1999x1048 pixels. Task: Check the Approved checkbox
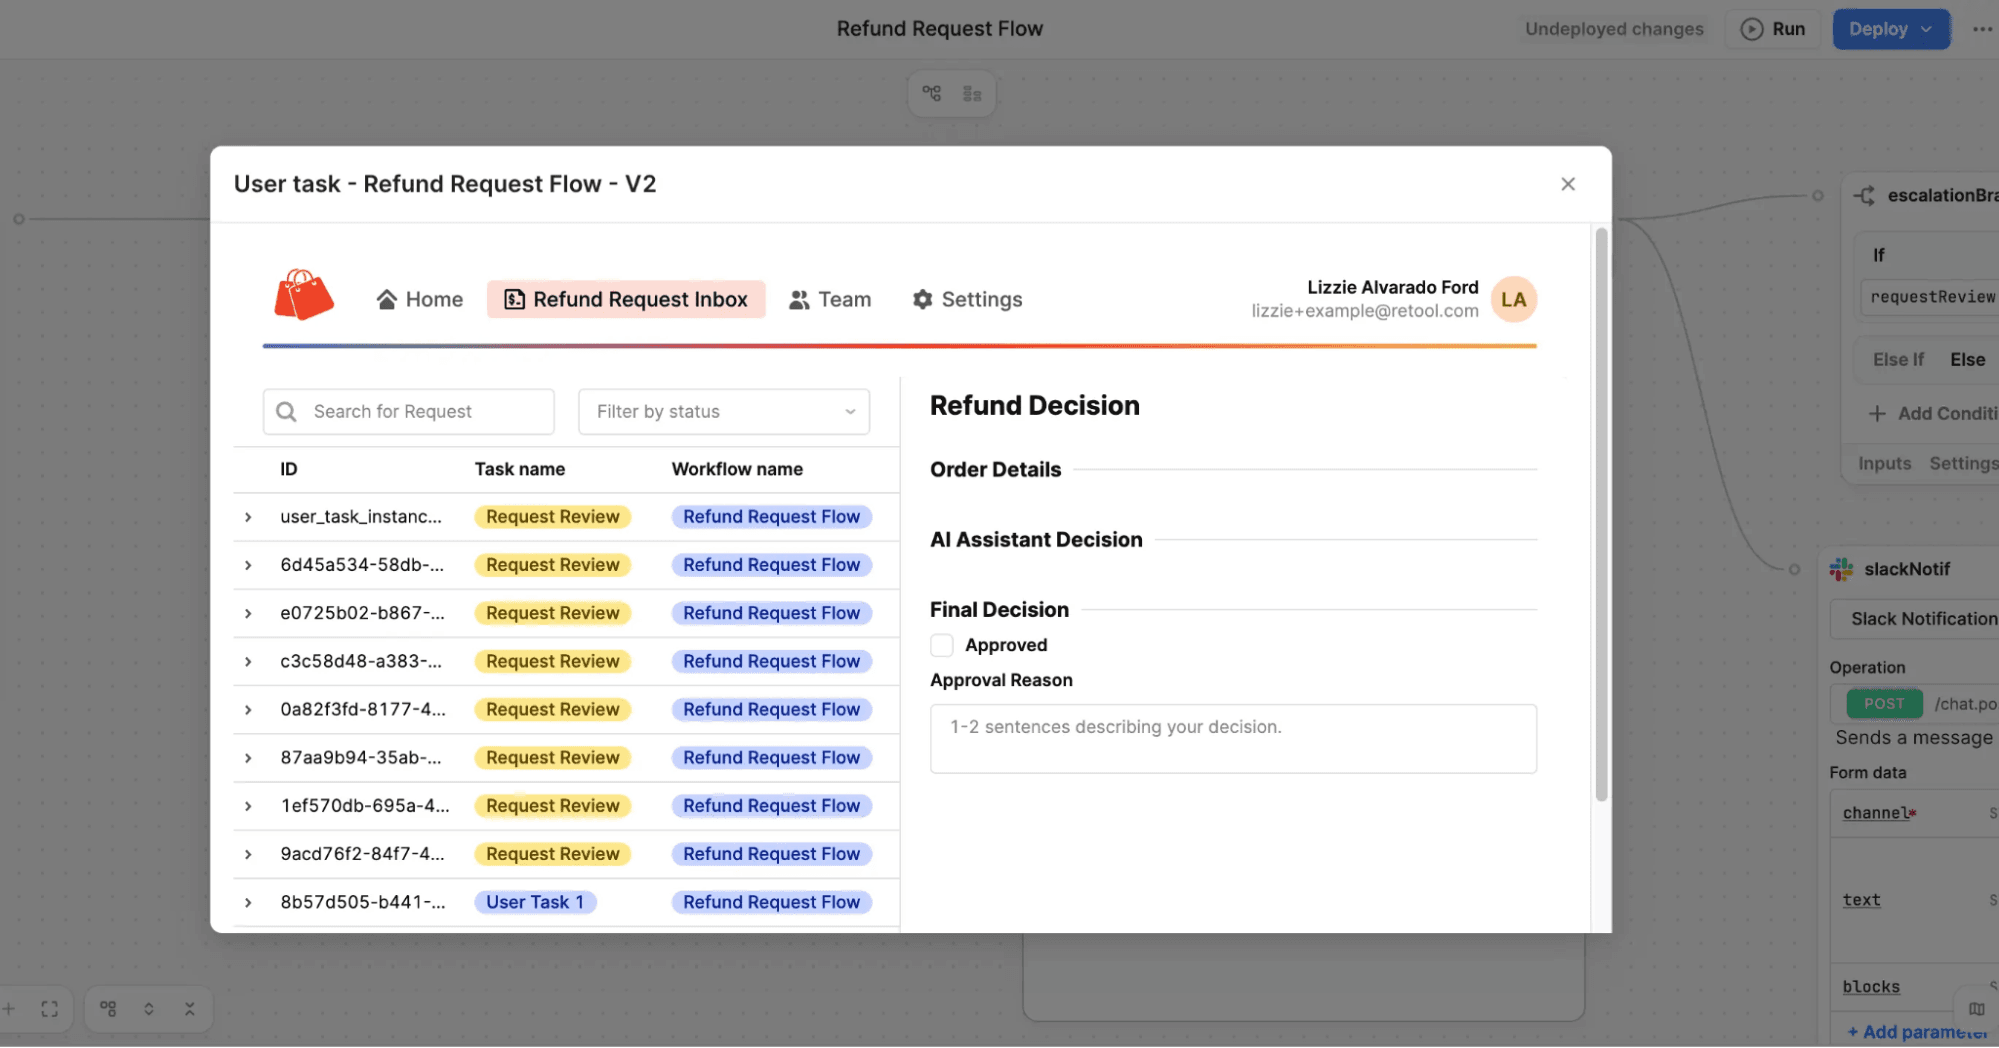(x=942, y=645)
